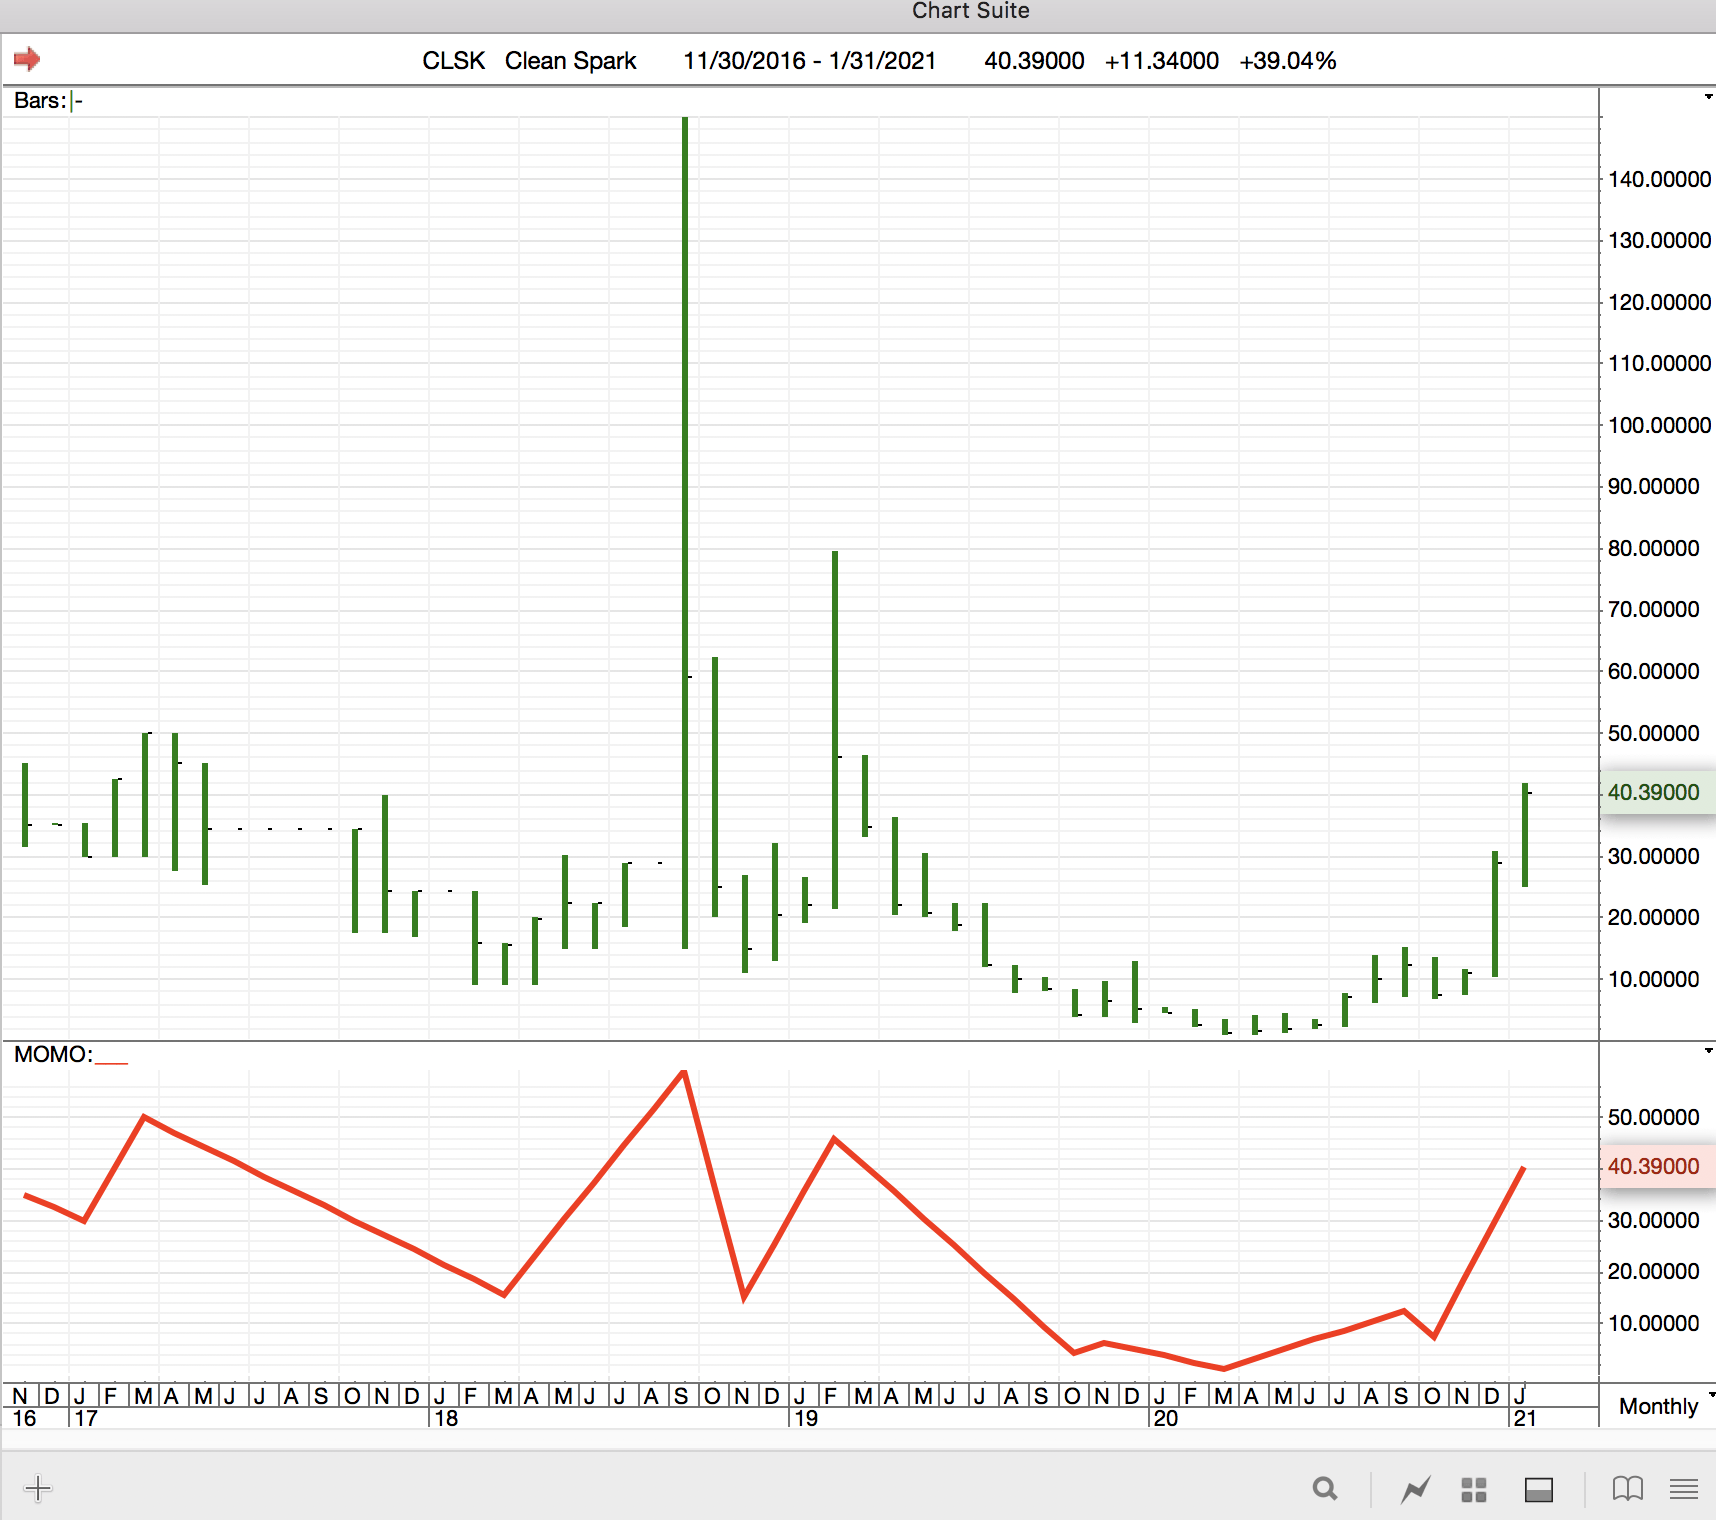Click the year 18 marker on the timeline
Image resolution: width=1716 pixels, height=1520 pixels.
pos(446,1419)
